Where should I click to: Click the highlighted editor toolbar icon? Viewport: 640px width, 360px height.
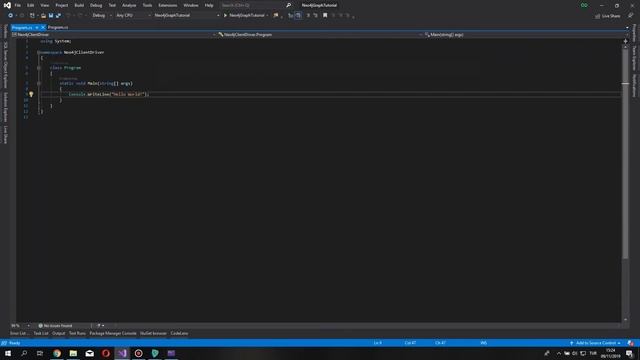(x=298, y=16)
